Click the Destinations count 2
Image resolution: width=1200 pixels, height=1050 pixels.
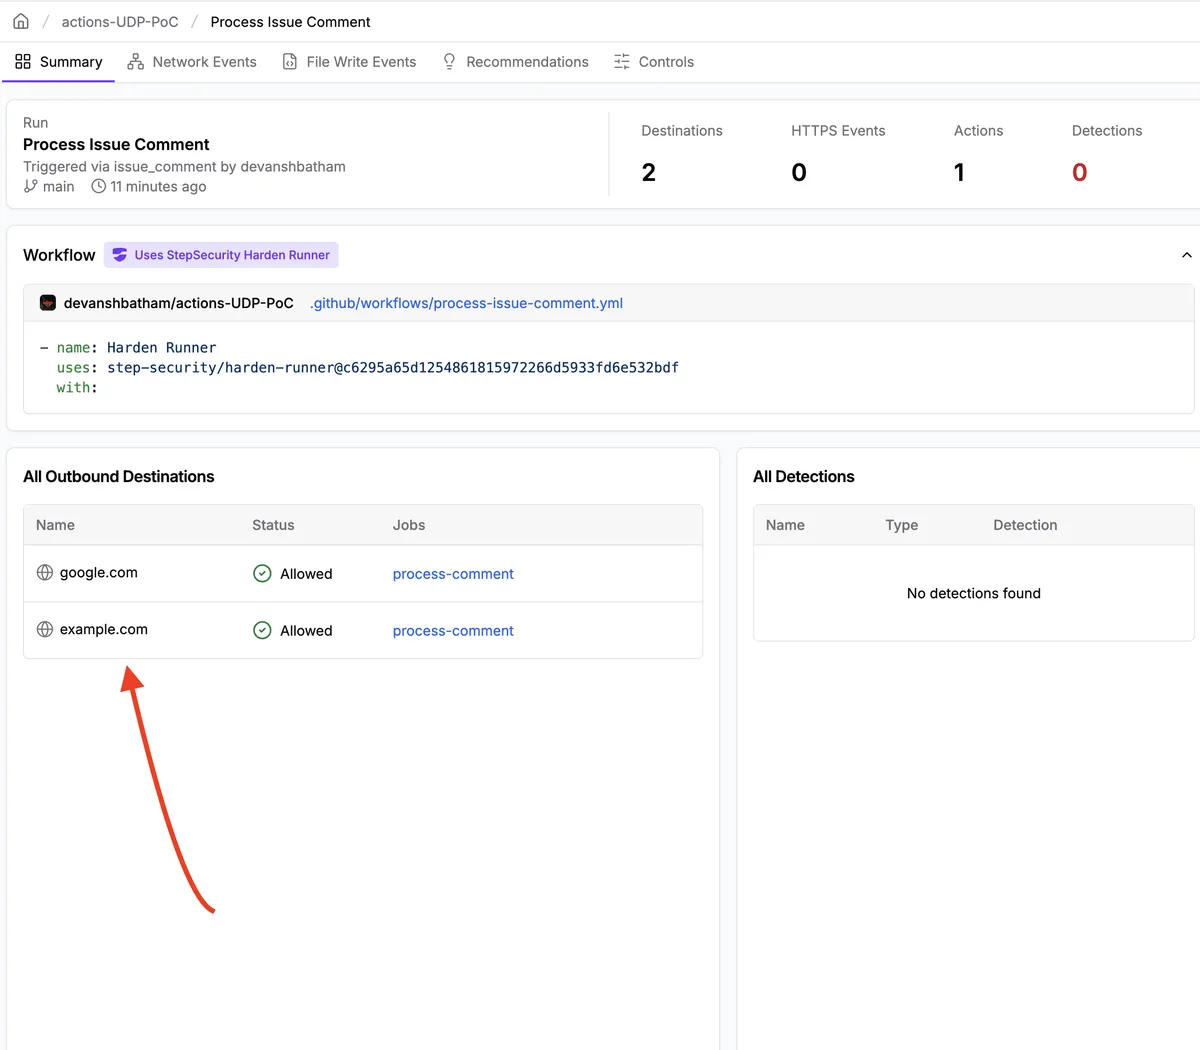tap(649, 173)
